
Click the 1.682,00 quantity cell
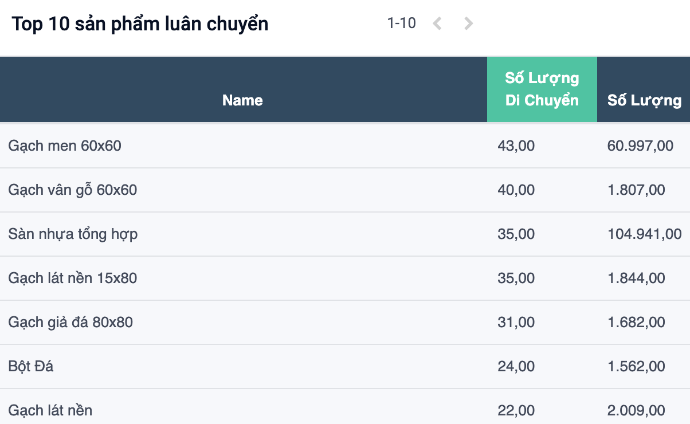pyautogui.click(x=636, y=322)
